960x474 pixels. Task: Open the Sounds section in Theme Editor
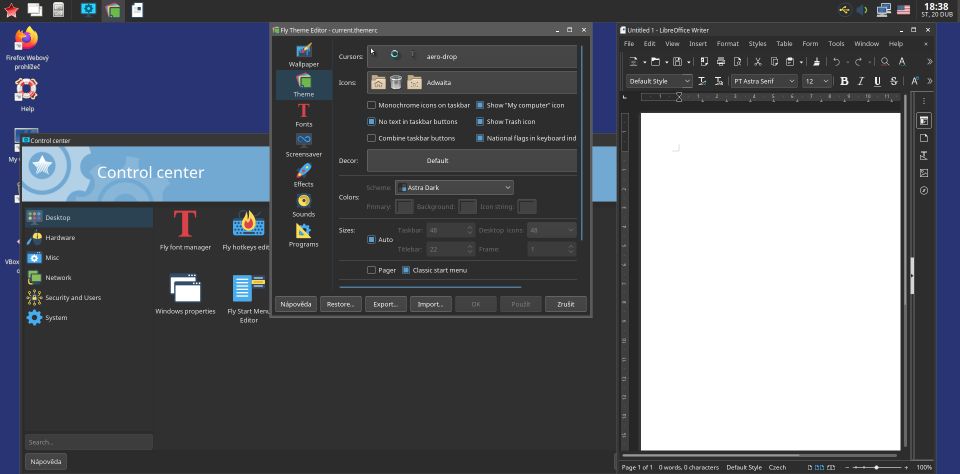click(304, 205)
